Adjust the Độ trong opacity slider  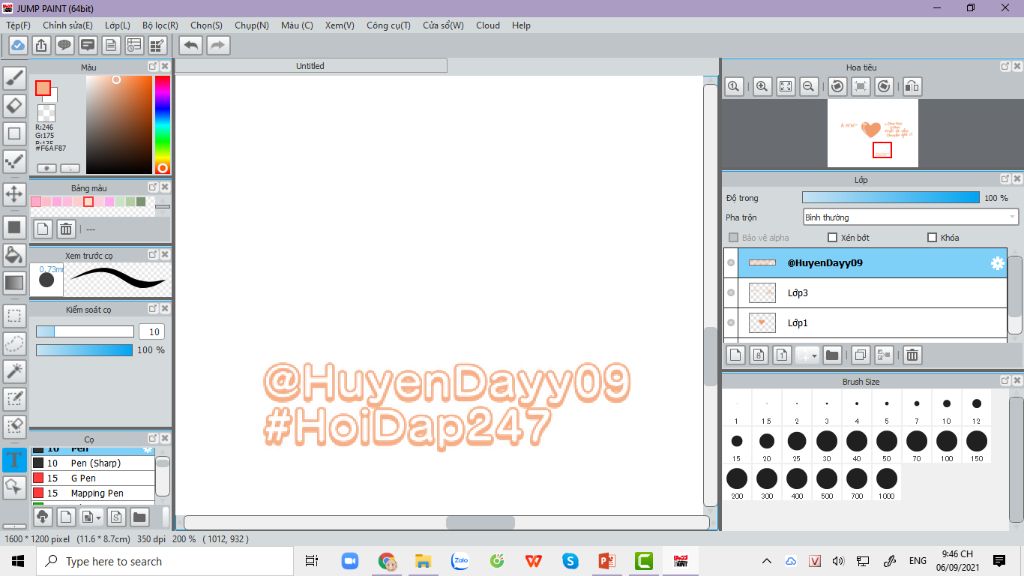tap(891, 197)
